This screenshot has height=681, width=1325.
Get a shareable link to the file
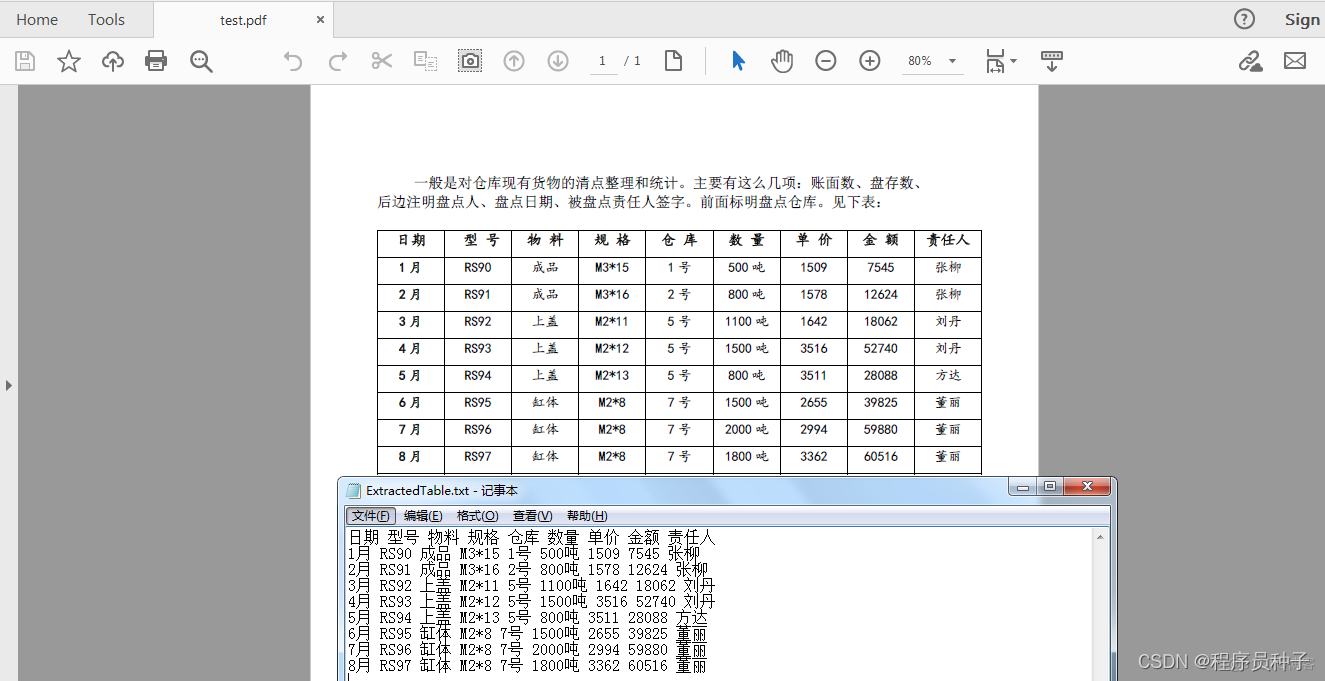coord(1250,61)
